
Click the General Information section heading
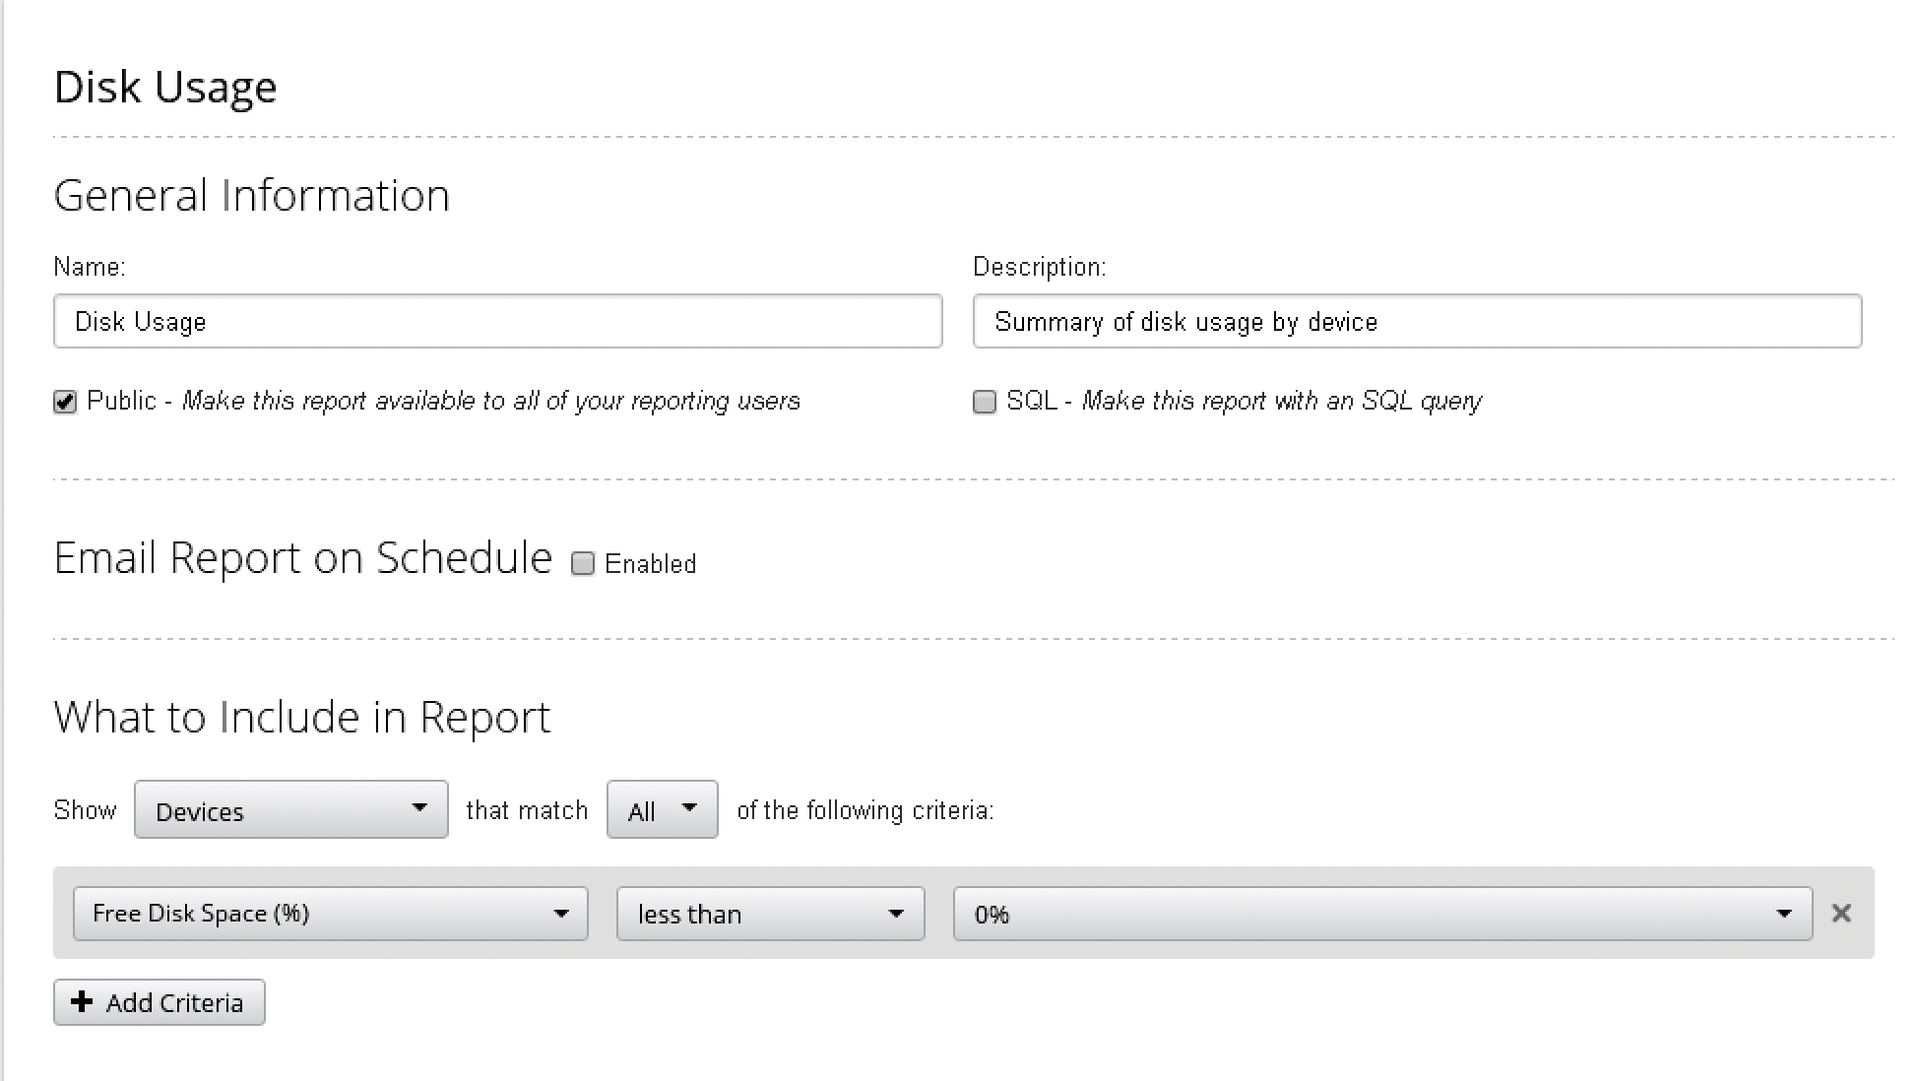click(252, 194)
